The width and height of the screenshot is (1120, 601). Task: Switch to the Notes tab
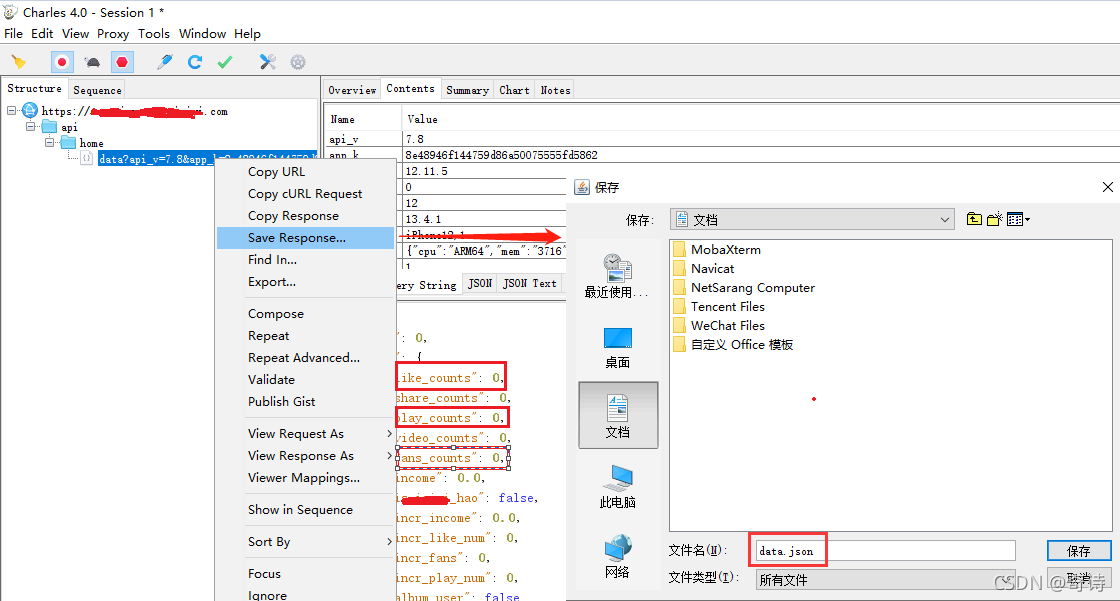(555, 90)
